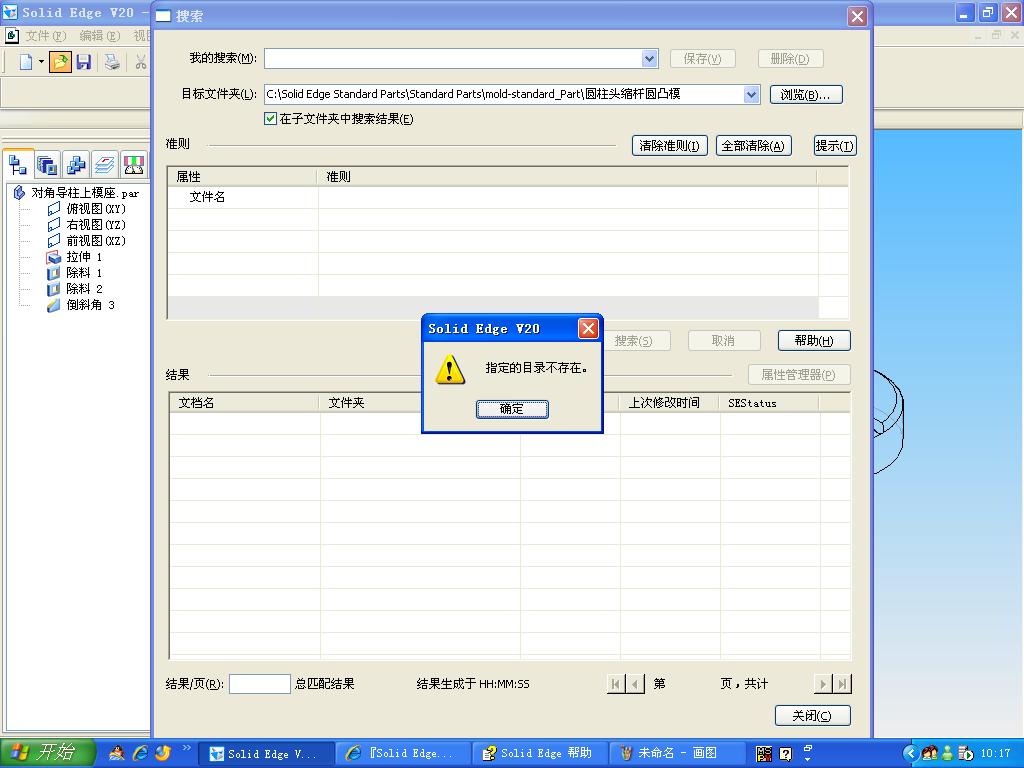Launch Internet Explorer from quick launch
This screenshot has width=1024, height=768.
click(140, 753)
